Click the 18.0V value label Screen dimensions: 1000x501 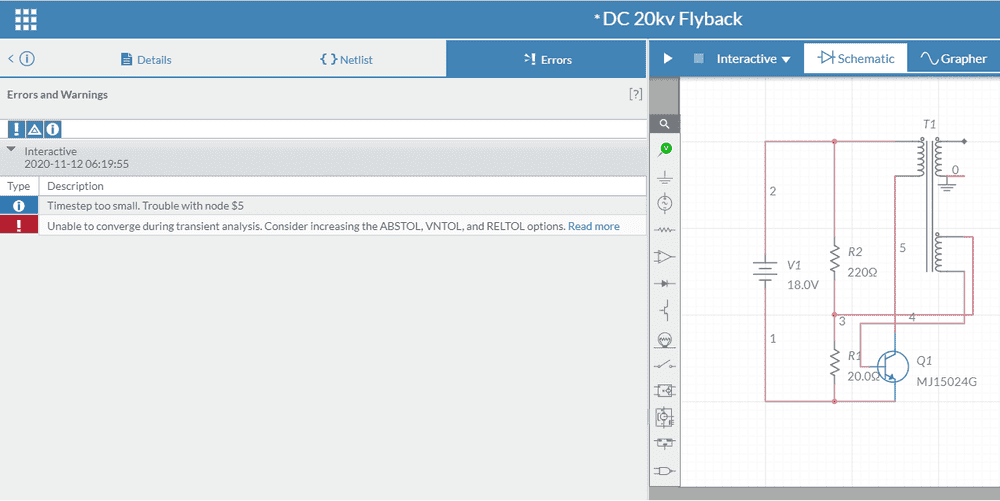[x=802, y=285]
